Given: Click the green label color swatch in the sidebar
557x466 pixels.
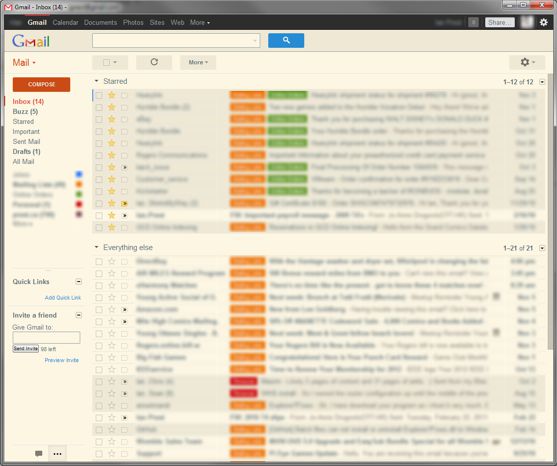Looking at the screenshot, I should click(79, 194).
